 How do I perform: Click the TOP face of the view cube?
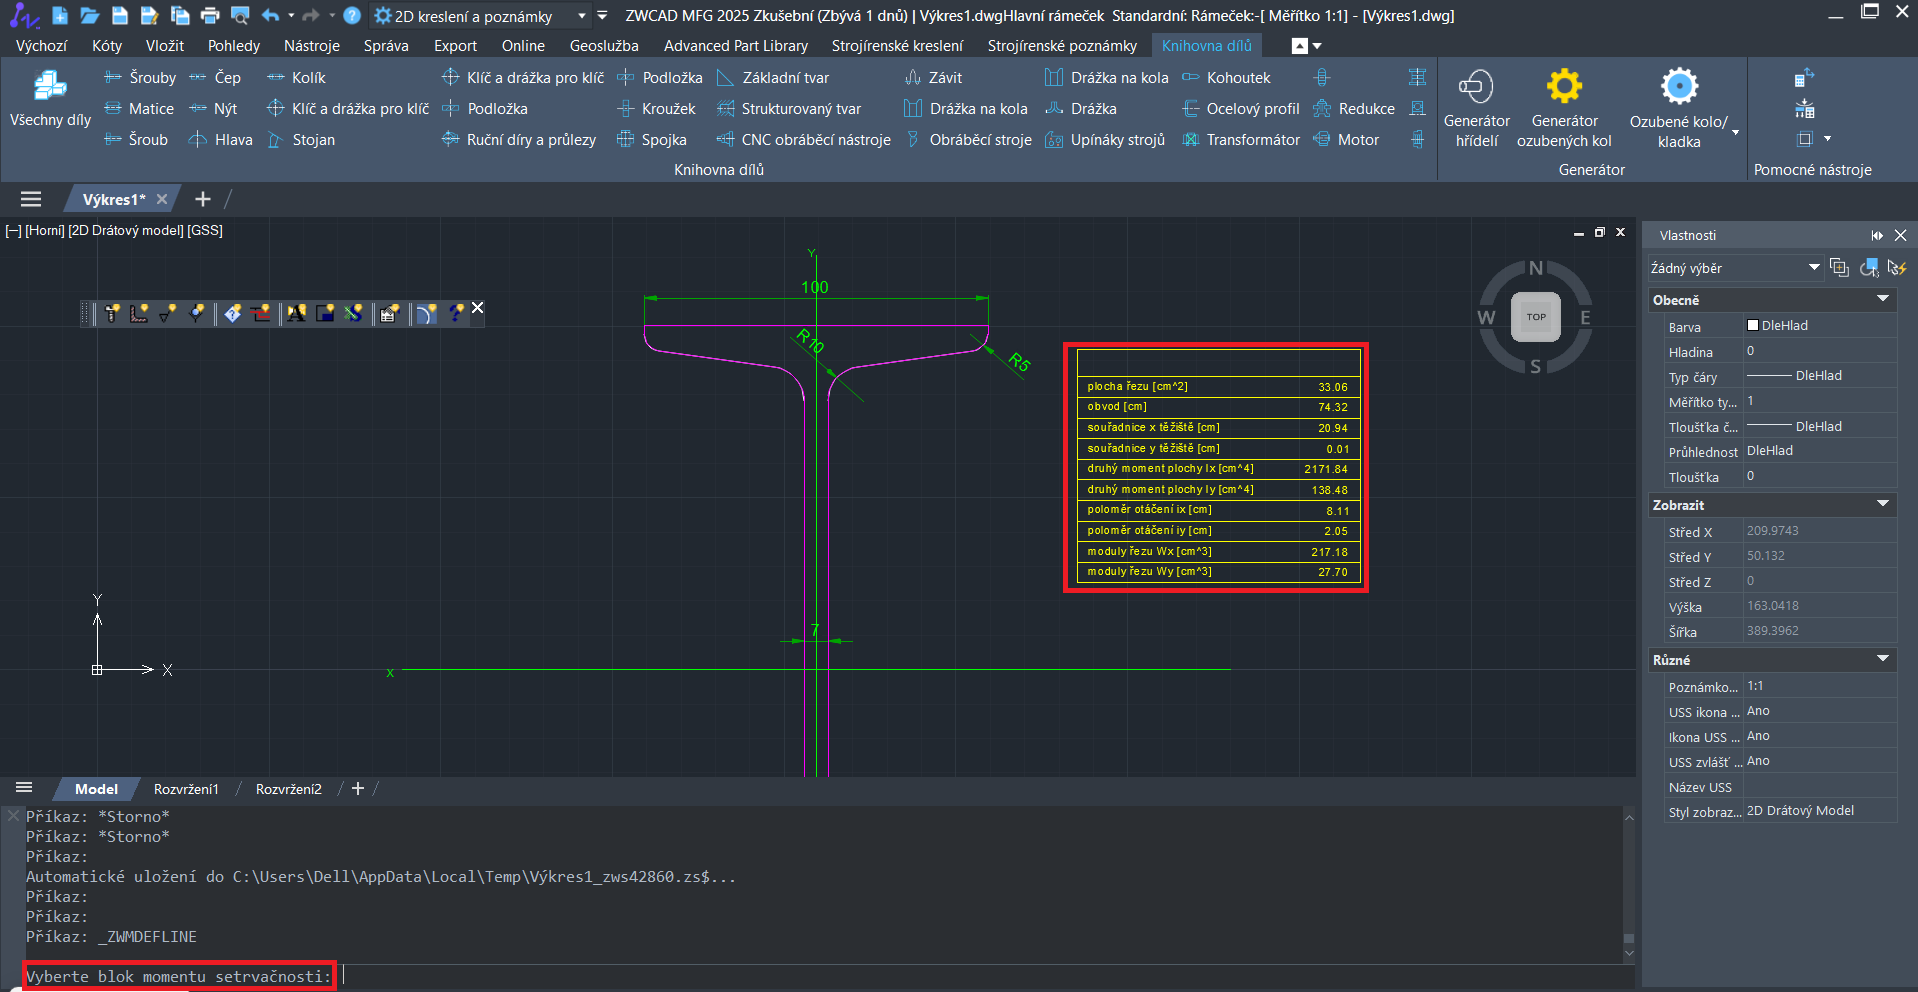tap(1535, 317)
